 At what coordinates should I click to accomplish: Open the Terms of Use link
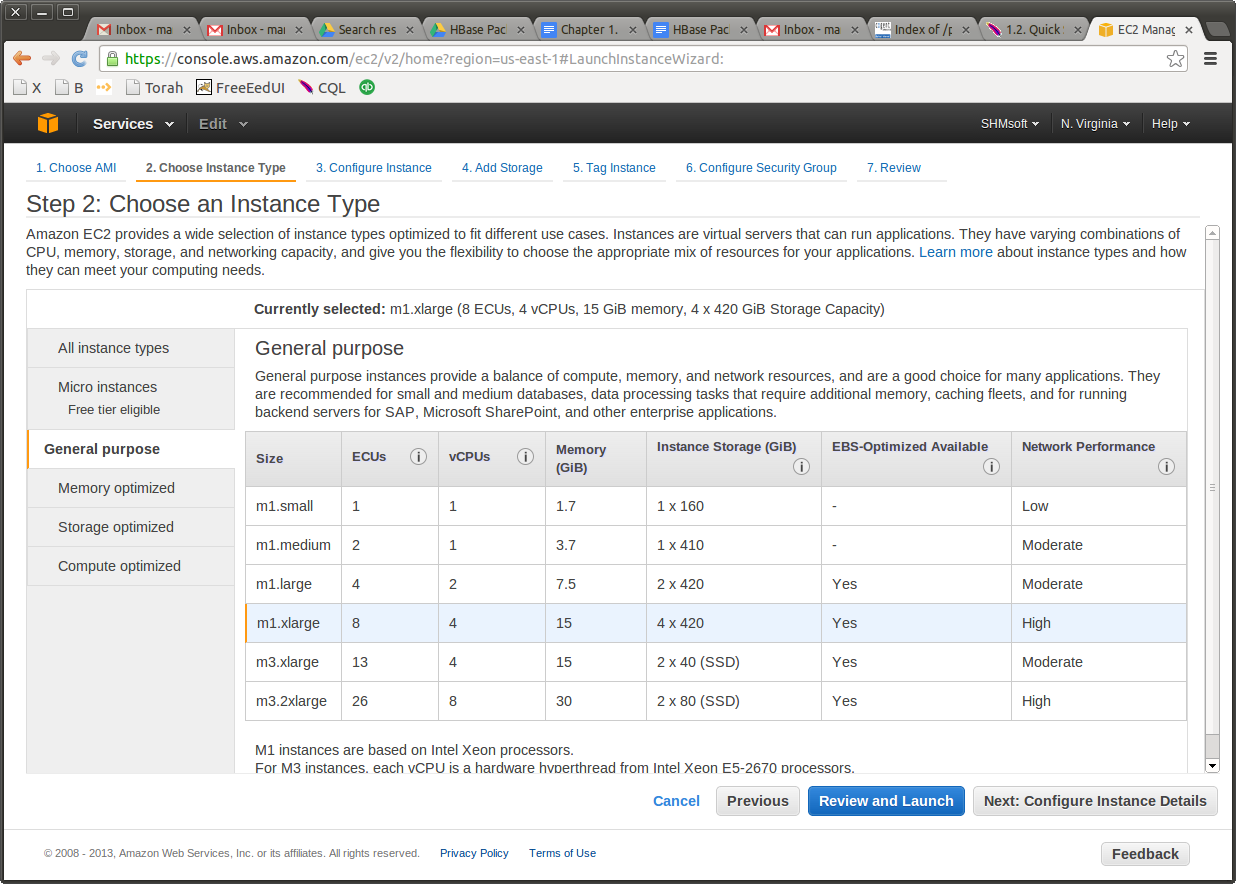pyautogui.click(x=562, y=853)
